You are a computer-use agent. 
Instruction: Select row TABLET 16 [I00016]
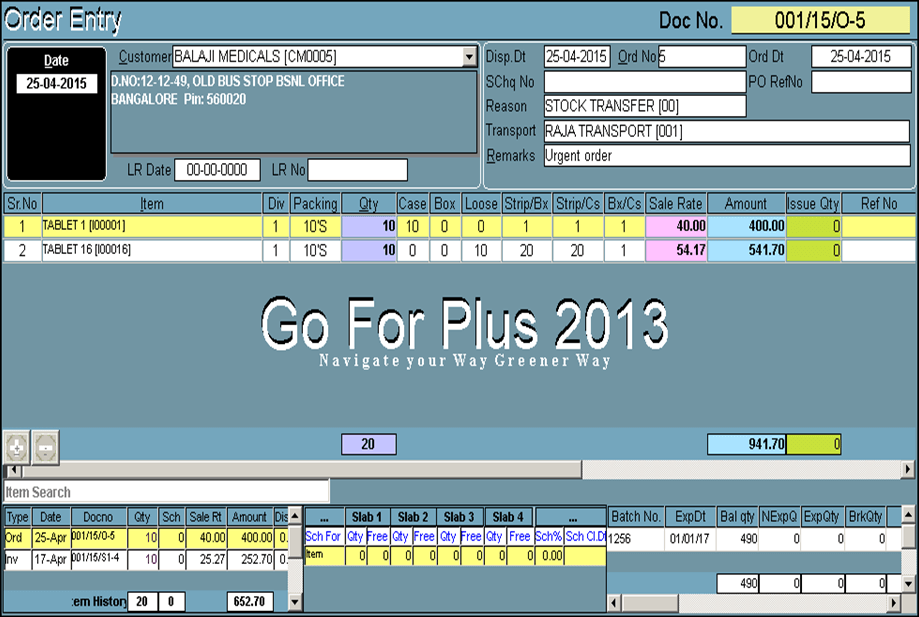click(460, 250)
